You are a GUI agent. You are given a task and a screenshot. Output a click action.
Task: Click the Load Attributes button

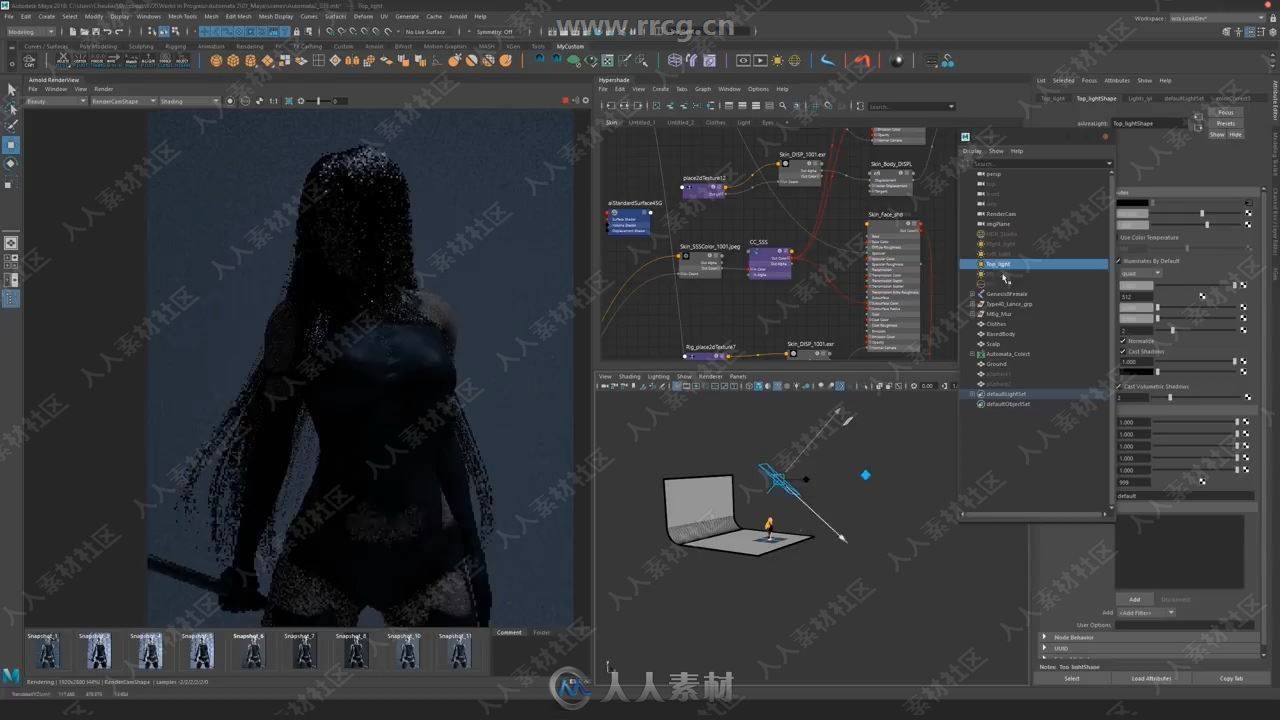tap(1151, 679)
